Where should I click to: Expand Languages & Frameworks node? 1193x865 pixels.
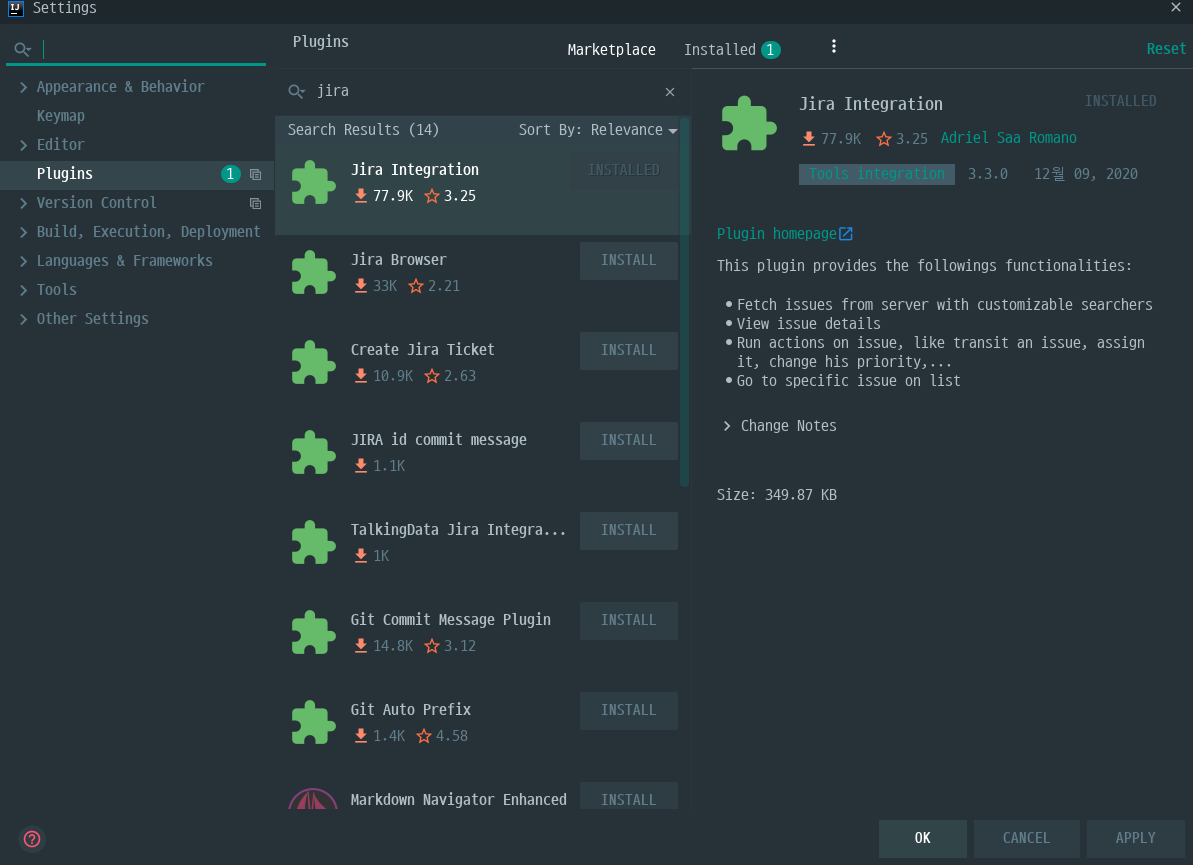tap(24, 261)
